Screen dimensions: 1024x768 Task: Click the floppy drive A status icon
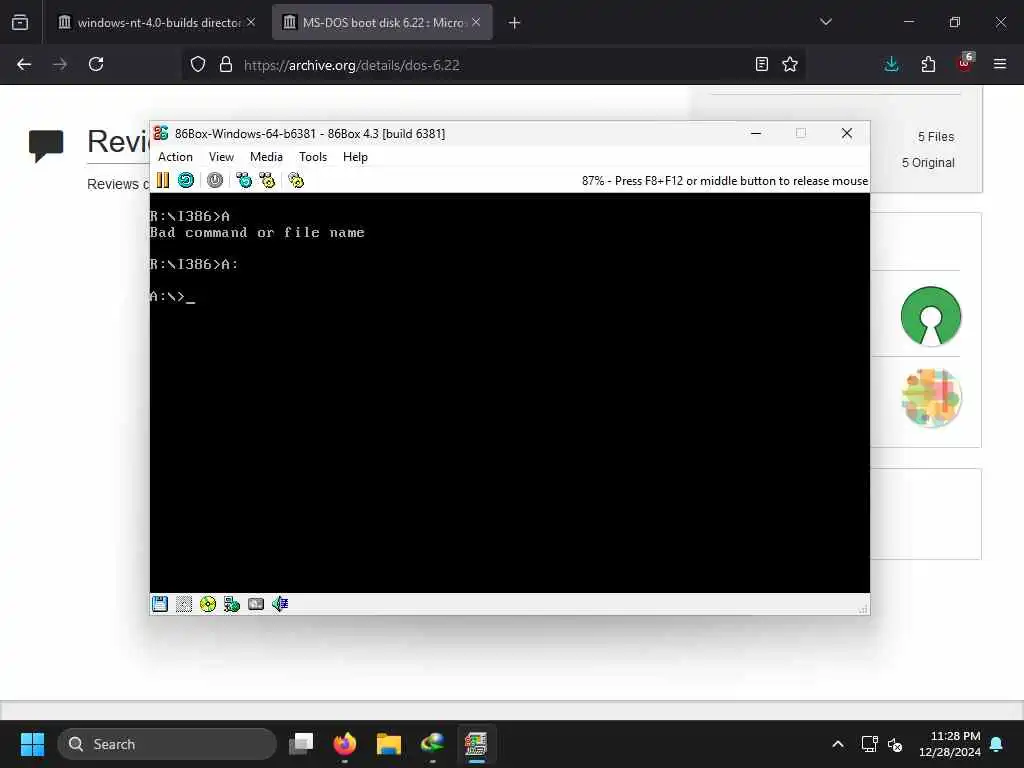tap(160, 604)
